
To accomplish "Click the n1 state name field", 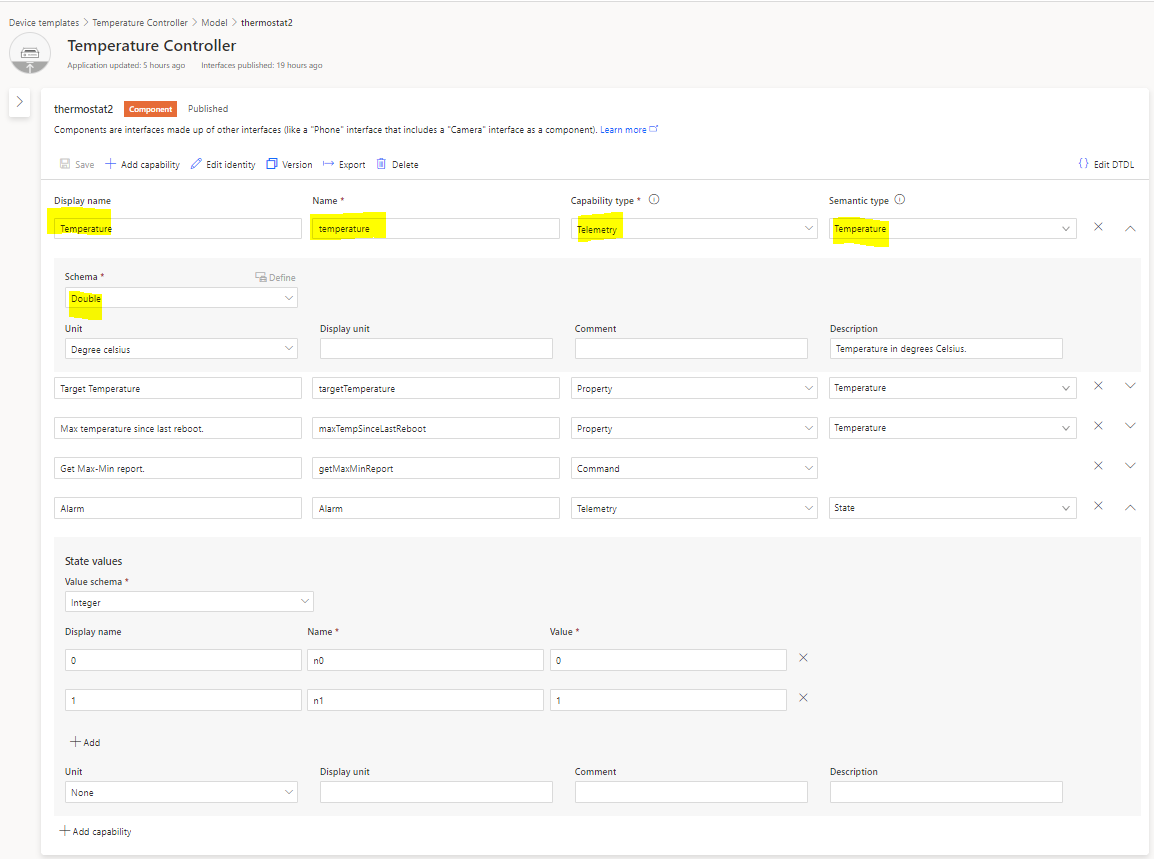I will (425, 700).
